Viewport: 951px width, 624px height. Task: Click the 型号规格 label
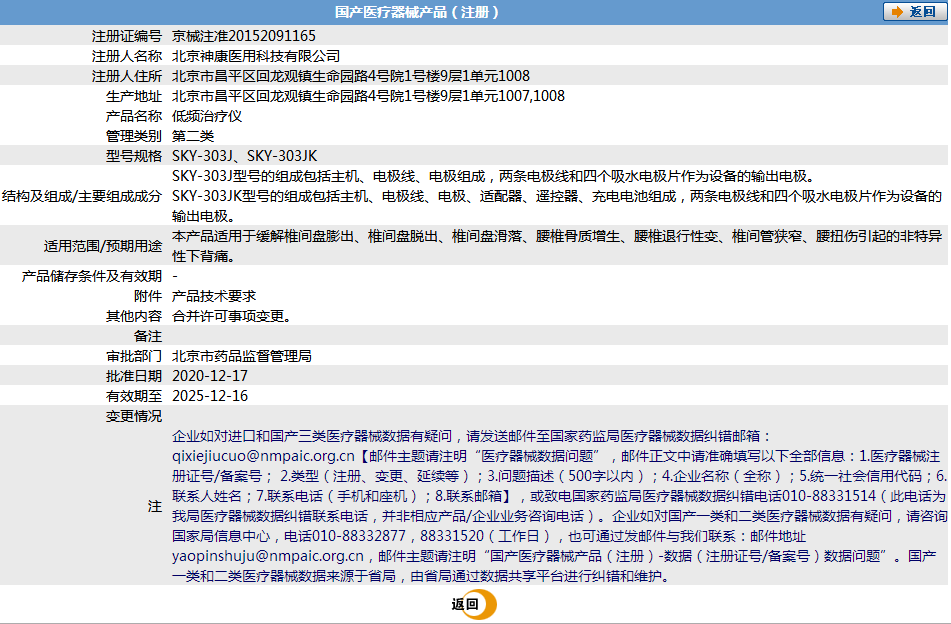134,156
